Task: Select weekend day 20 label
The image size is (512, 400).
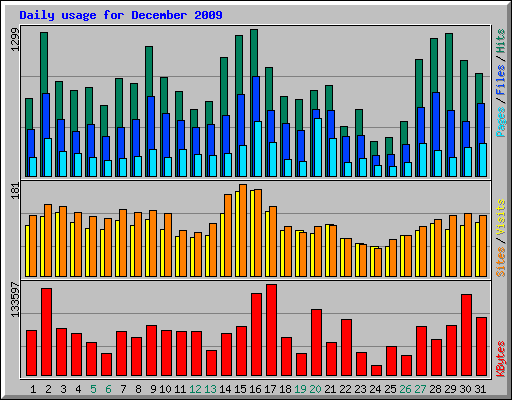Action: click(x=315, y=389)
